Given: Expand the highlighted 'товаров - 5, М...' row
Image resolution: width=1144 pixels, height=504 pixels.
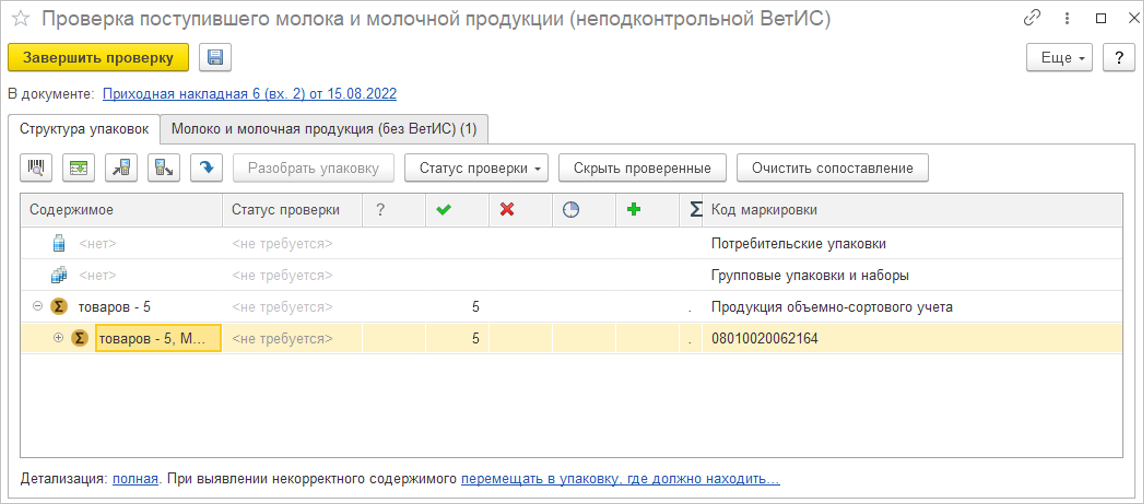Looking at the screenshot, I should [x=57, y=339].
